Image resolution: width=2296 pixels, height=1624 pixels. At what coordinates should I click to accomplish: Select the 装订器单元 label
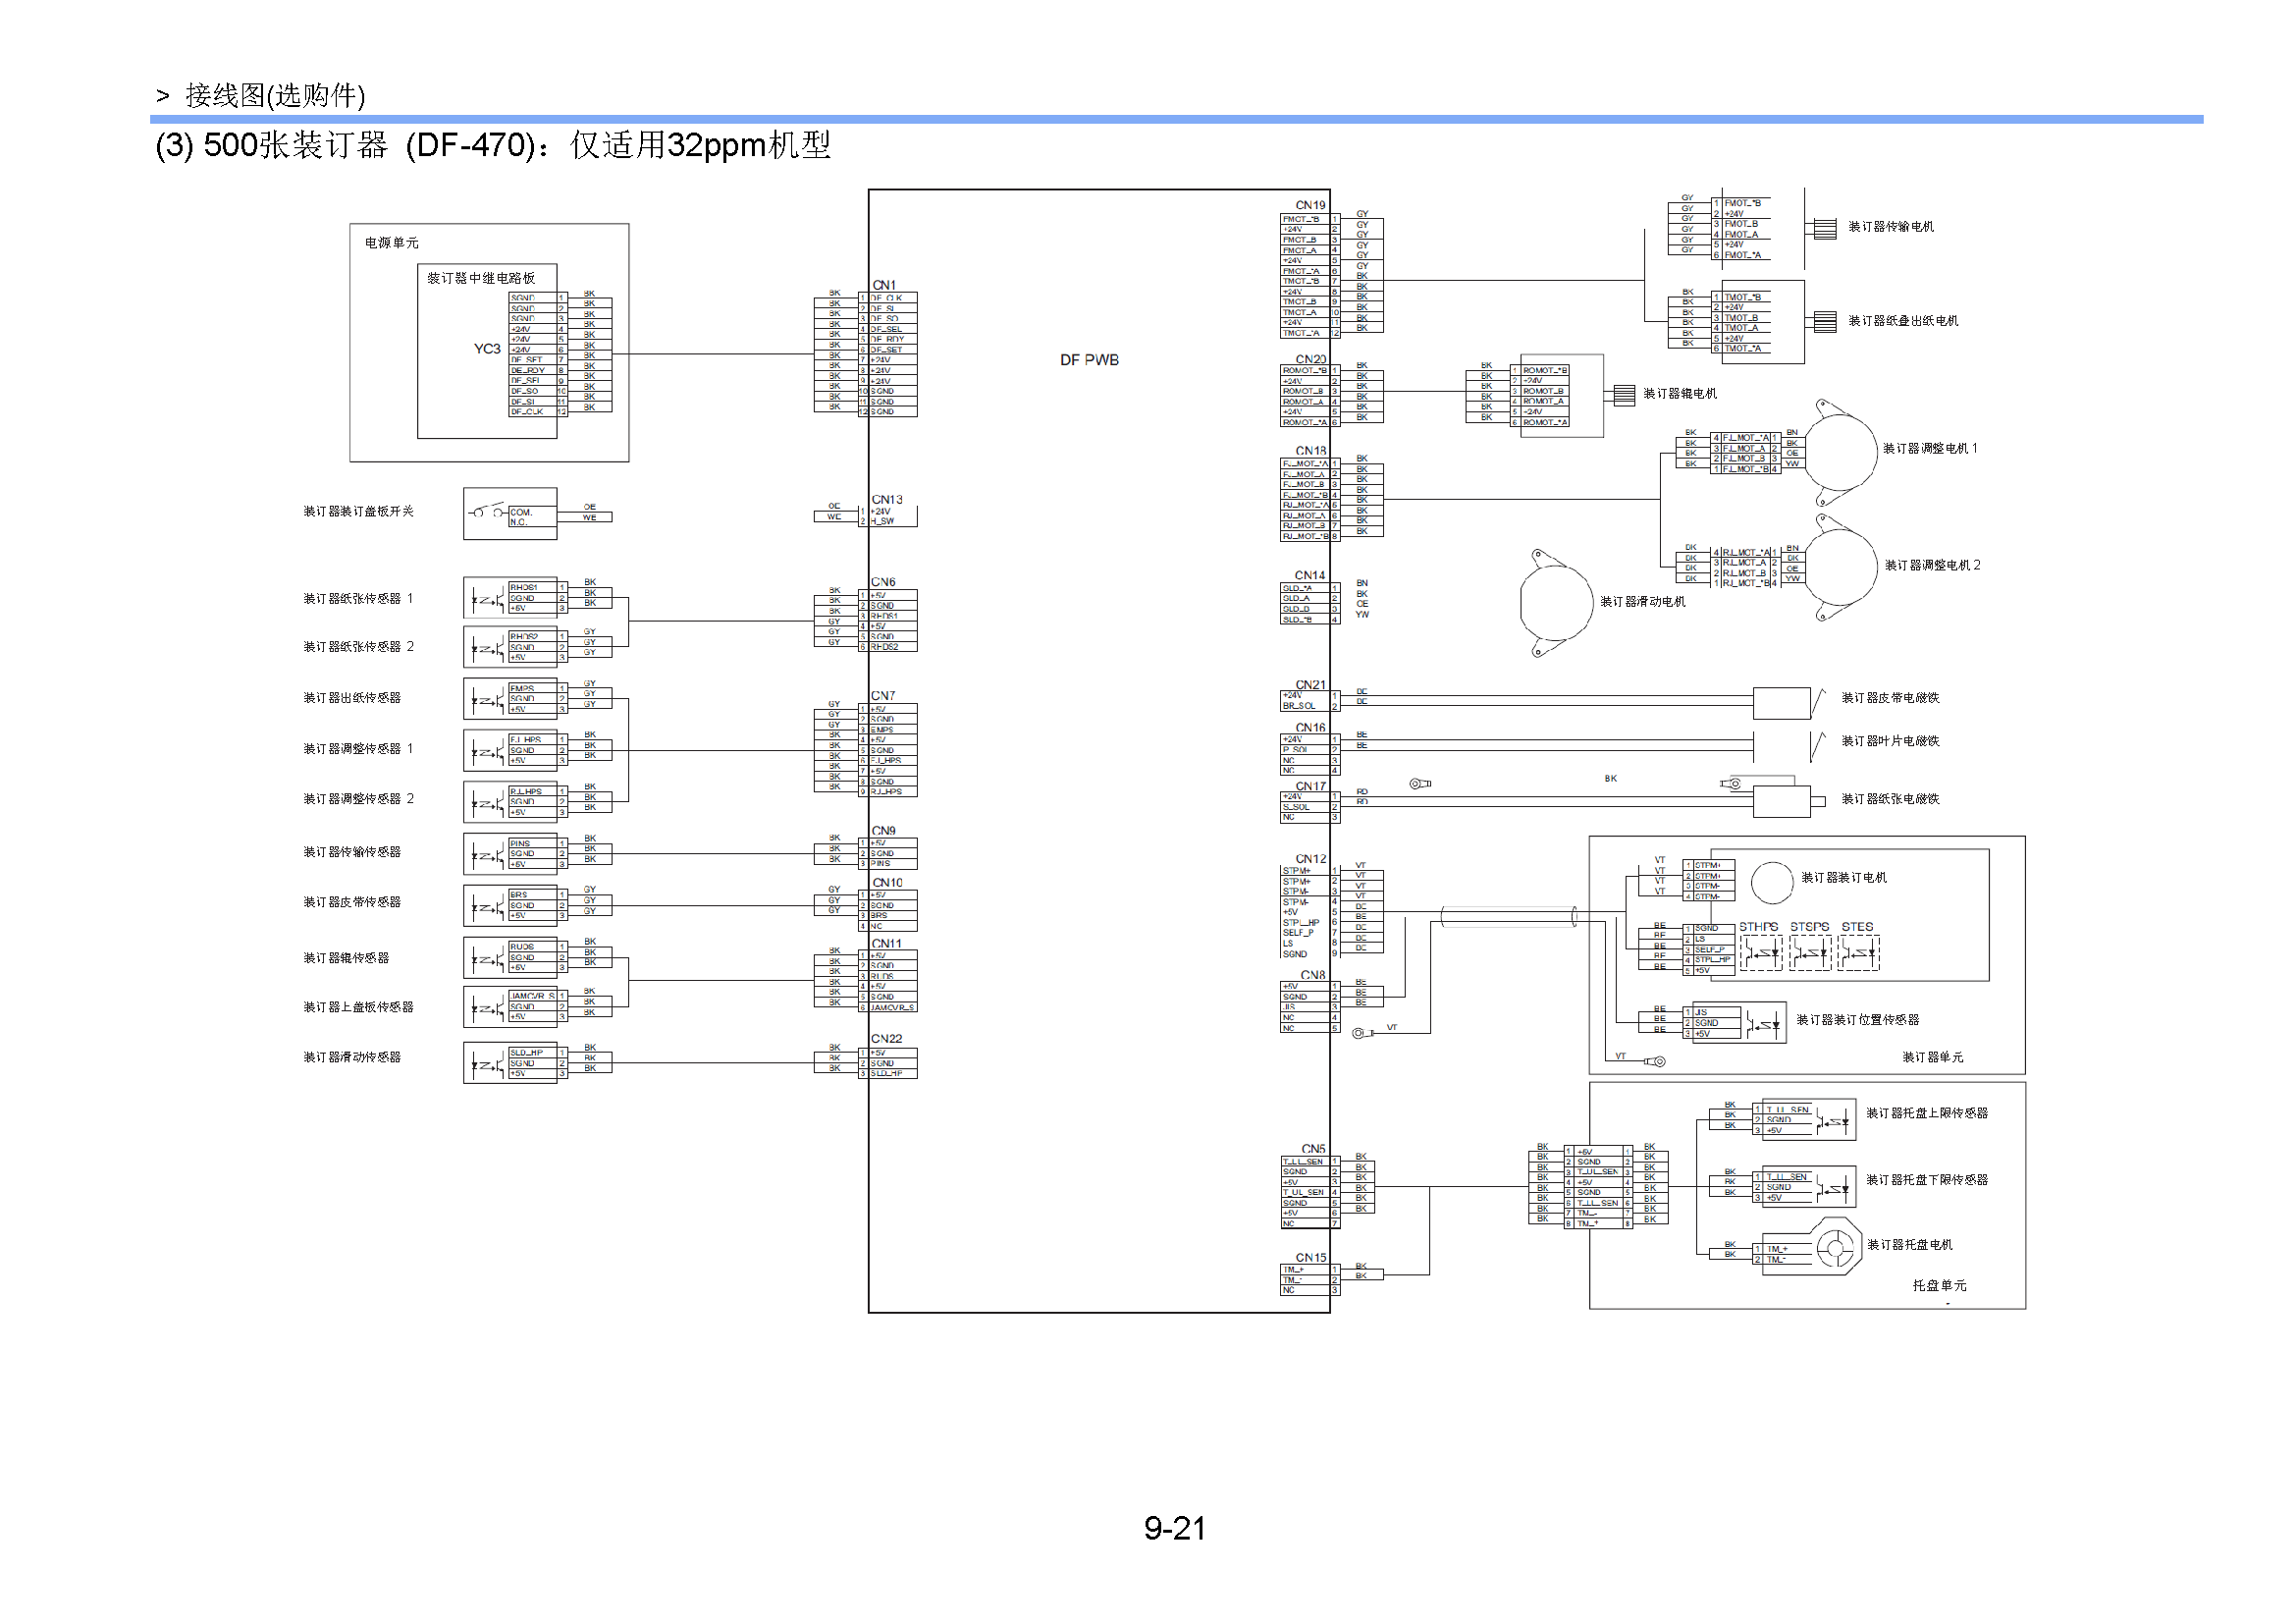(1932, 1056)
